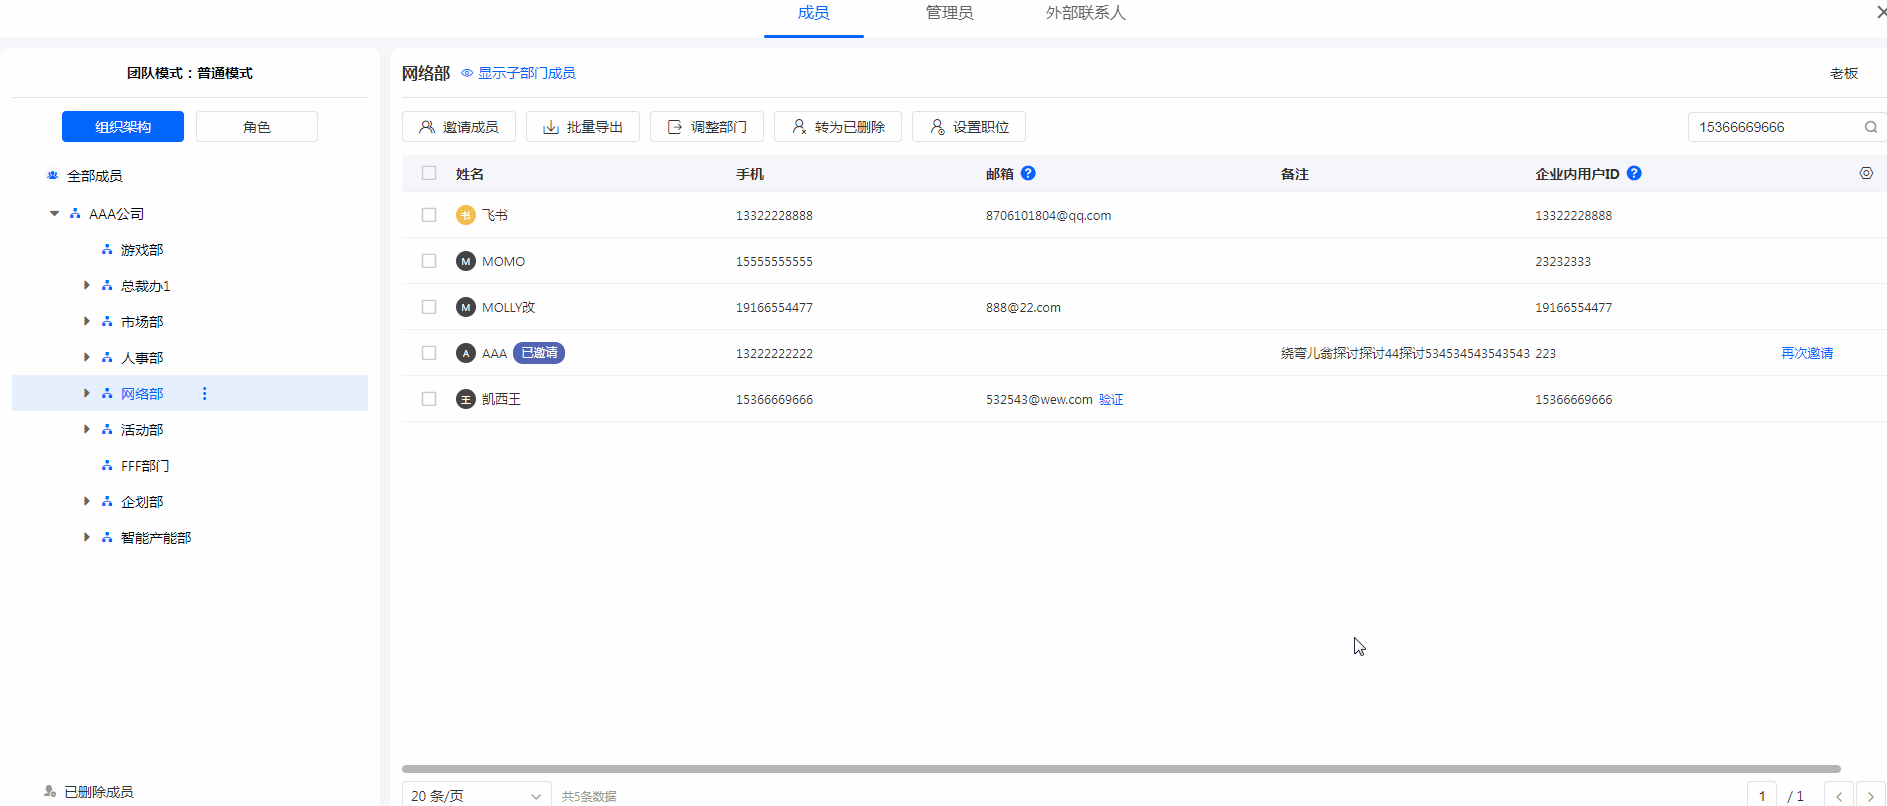This screenshot has width=1887, height=806.
Task: Select the MOMO row checkbox
Action: coord(429,261)
